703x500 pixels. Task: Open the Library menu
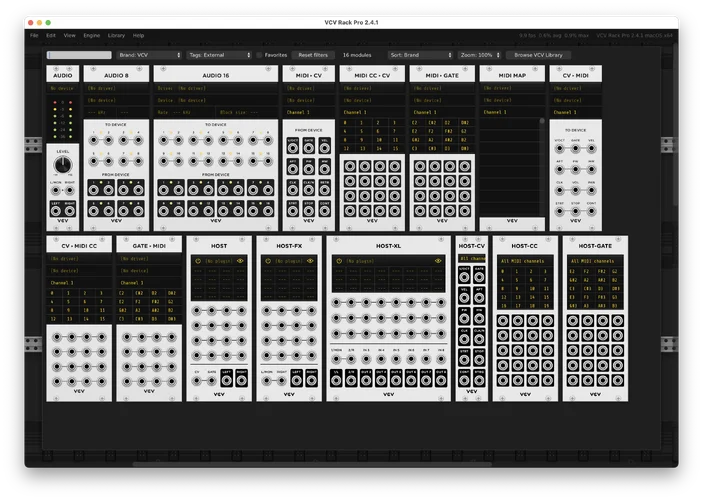[x=116, y=35]
